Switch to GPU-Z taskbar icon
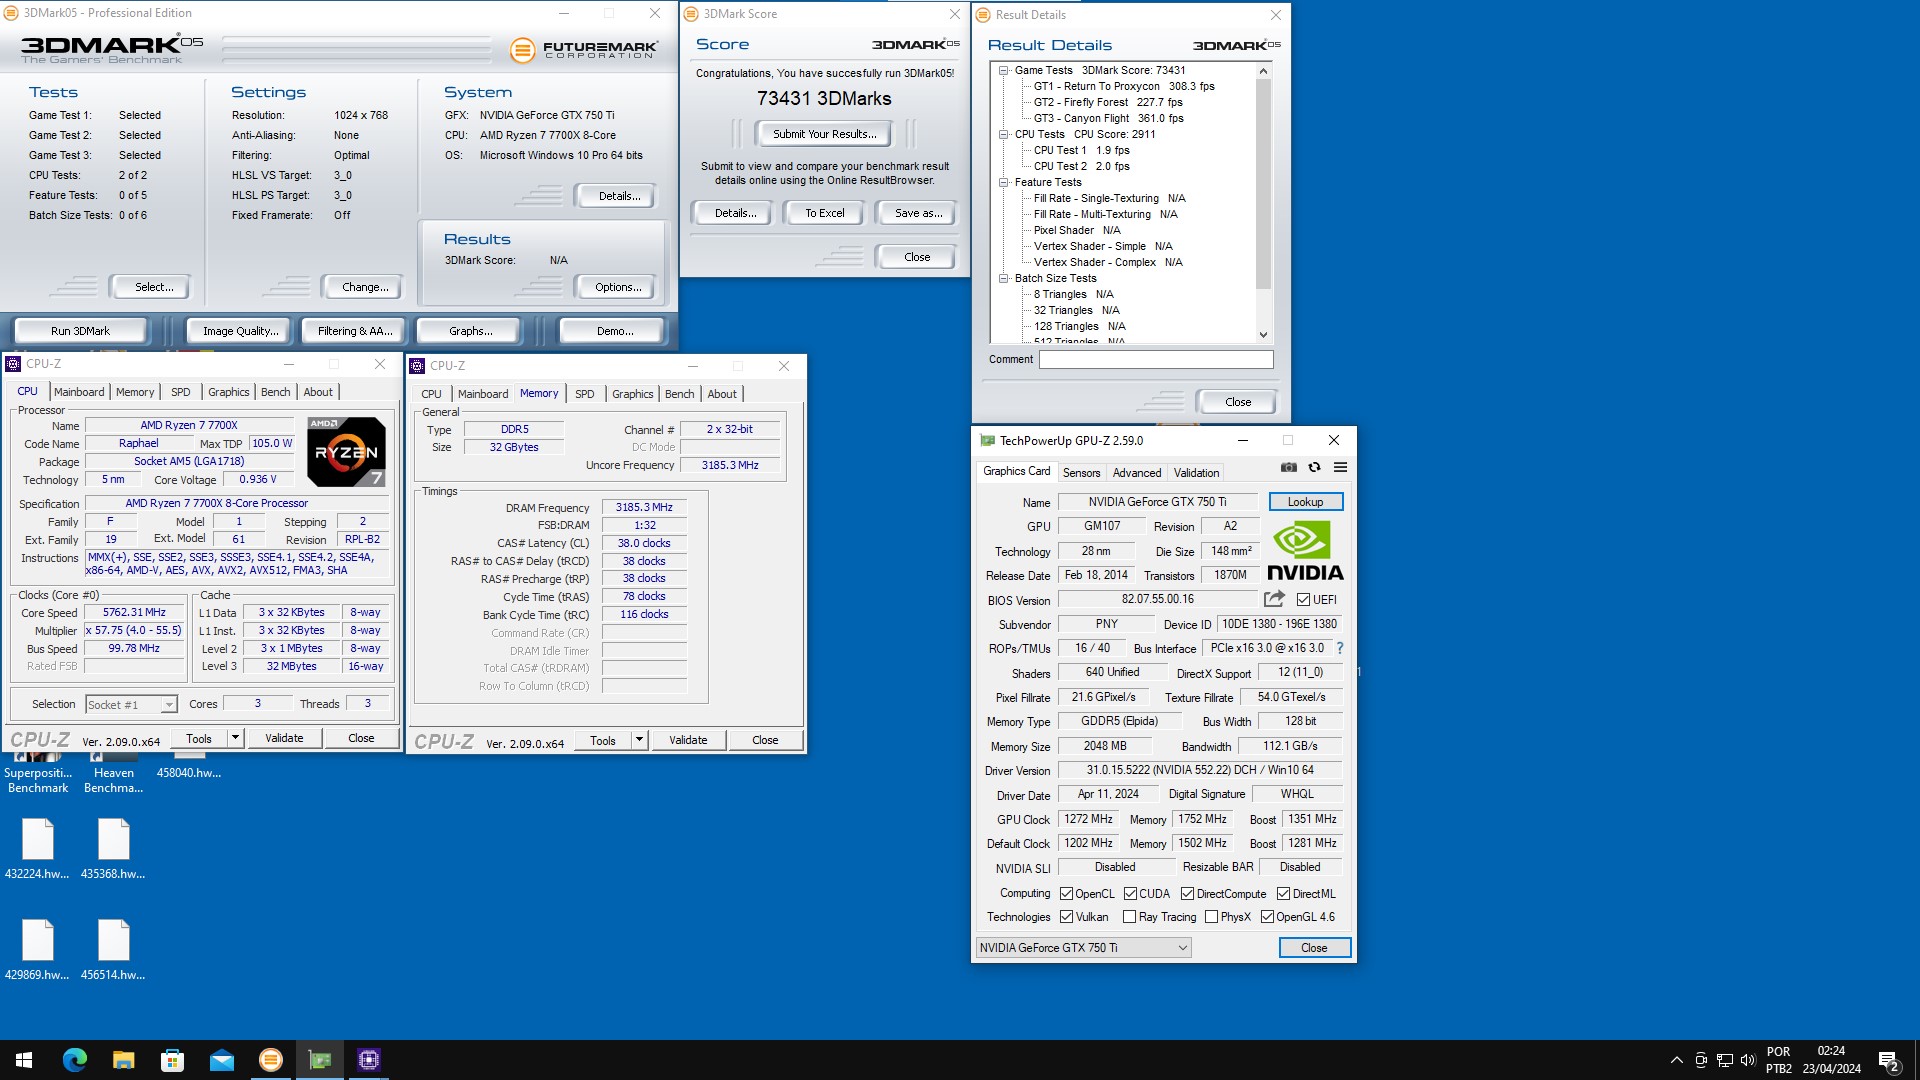This screenshot has height=1080, width=1920. tap(319, 1060)
